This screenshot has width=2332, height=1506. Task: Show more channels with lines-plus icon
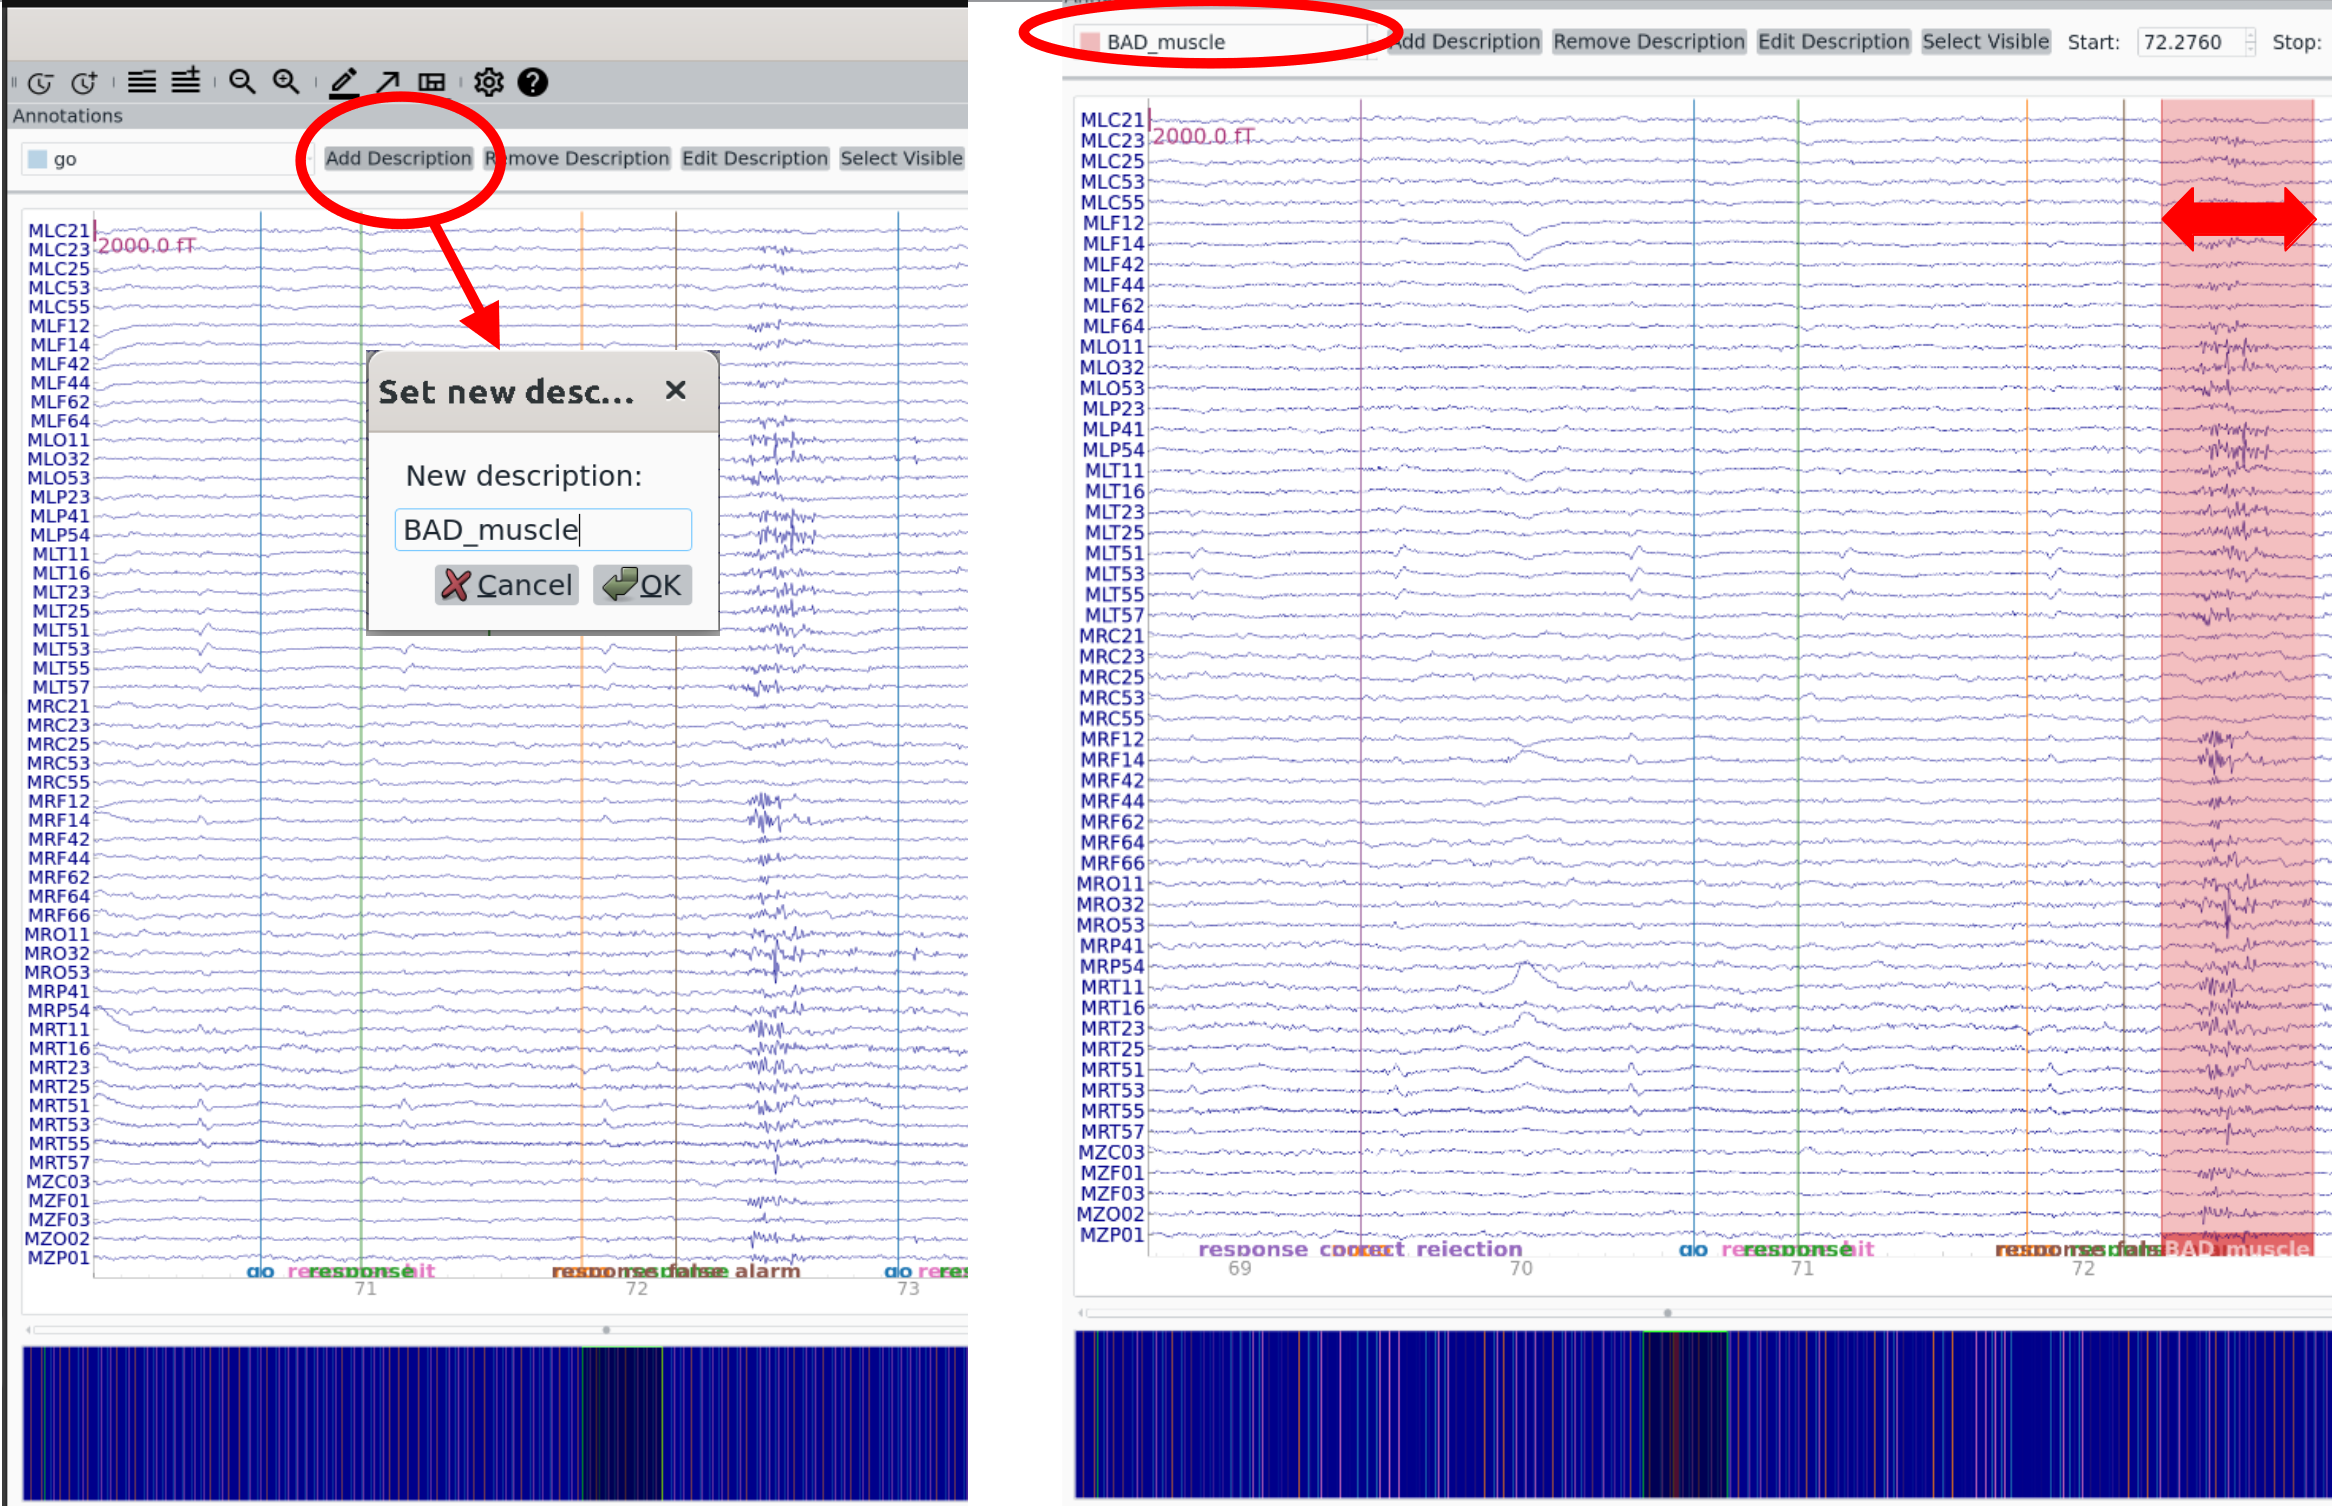tap(186, 82)
